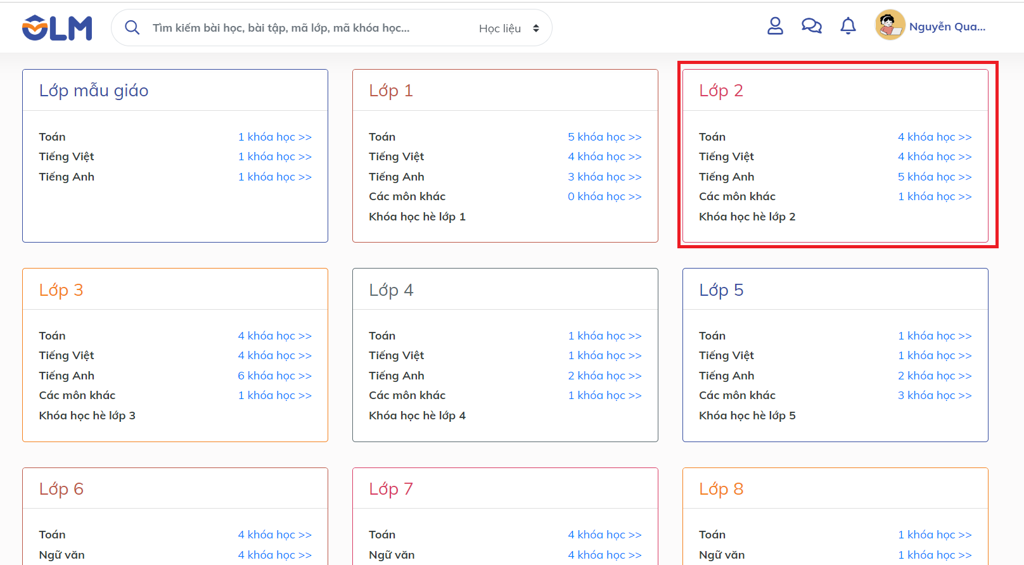Open Lớp 5 Tiếng Anh 2 khóa học link

pyautogui.click(x=935, y=375)
